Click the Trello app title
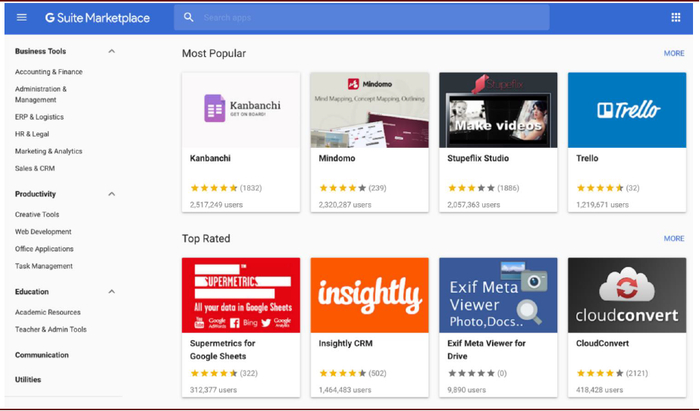 click(x=587, y=158)
